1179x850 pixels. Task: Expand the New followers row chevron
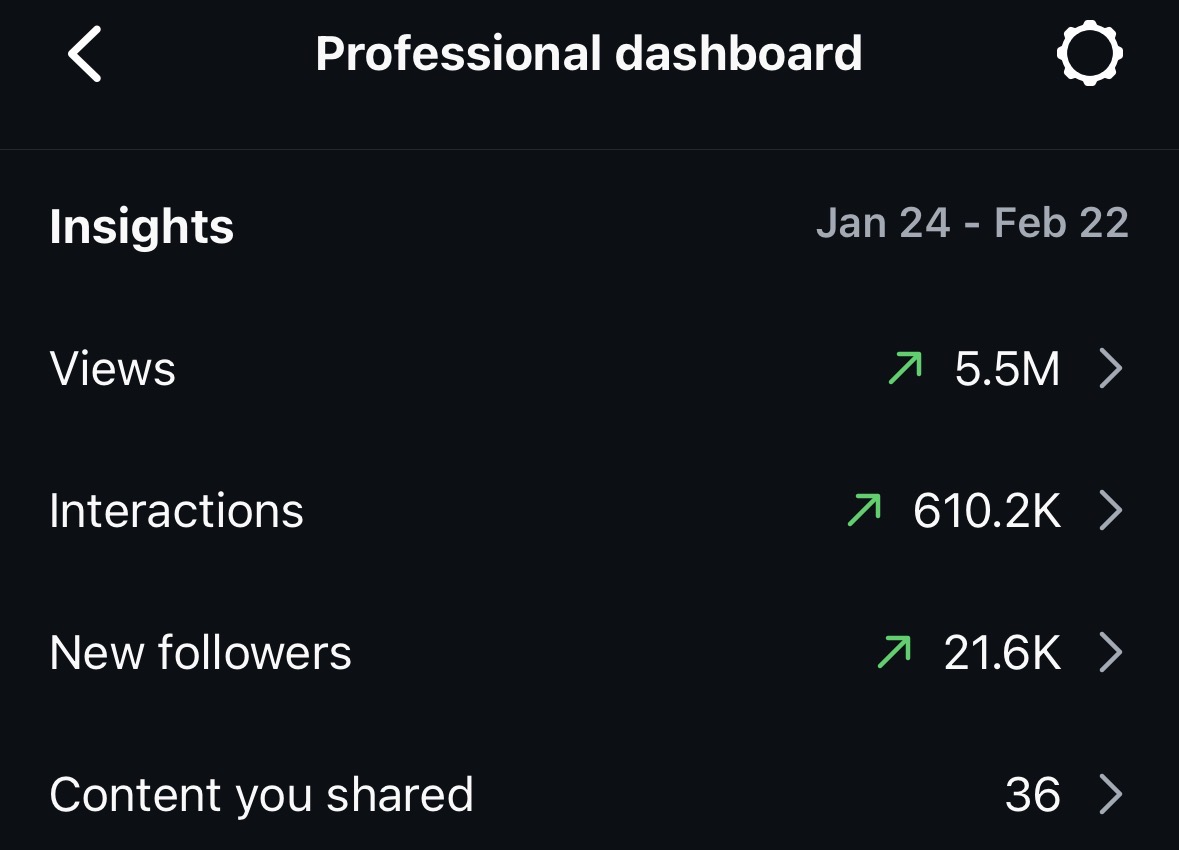point(1111,654)
